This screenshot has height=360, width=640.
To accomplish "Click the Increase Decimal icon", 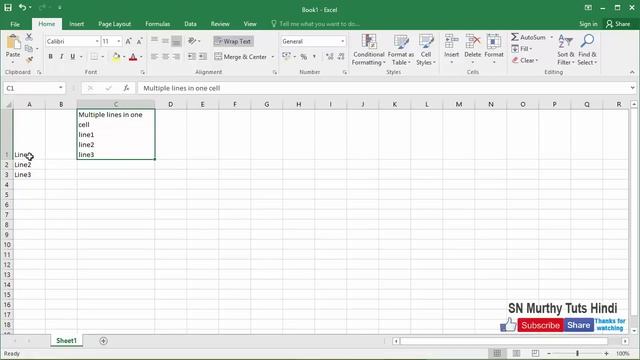I will point(330,57).
